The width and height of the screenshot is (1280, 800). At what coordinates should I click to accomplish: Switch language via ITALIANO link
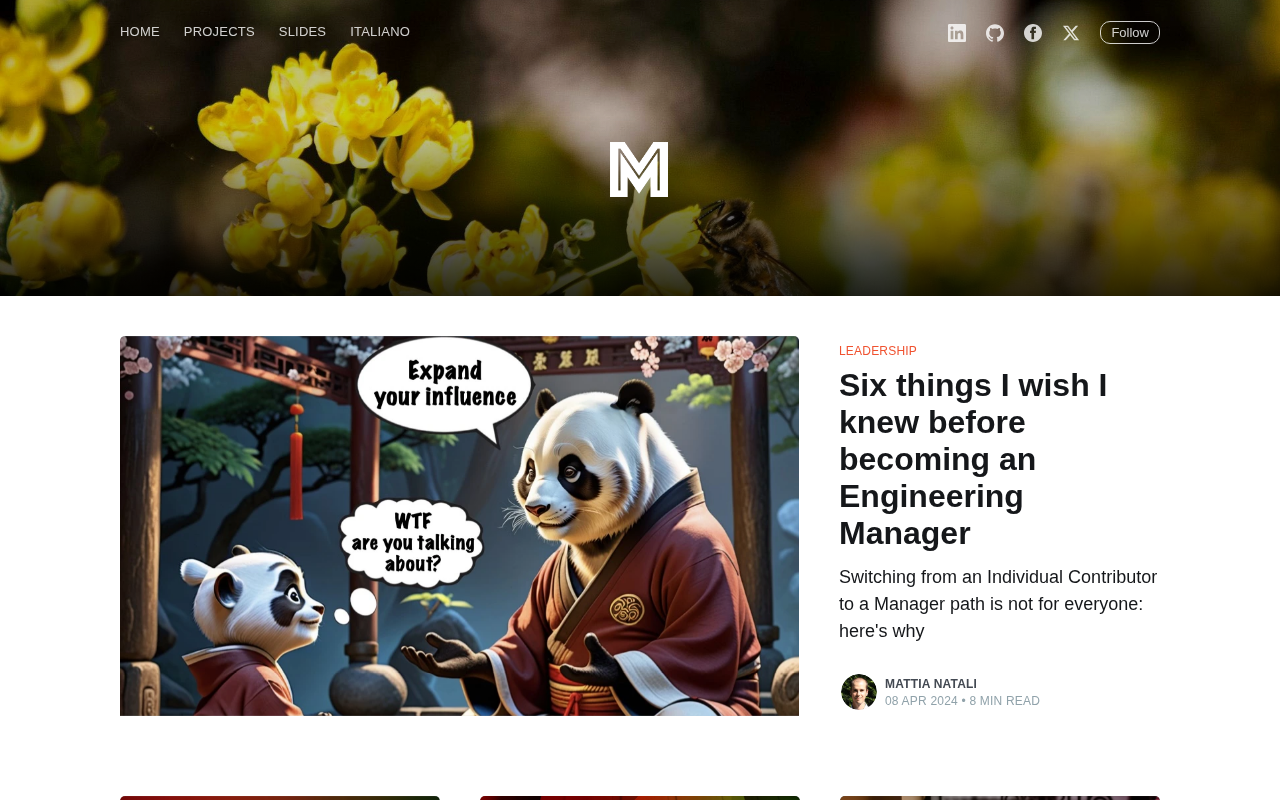[x=380, y=32]
